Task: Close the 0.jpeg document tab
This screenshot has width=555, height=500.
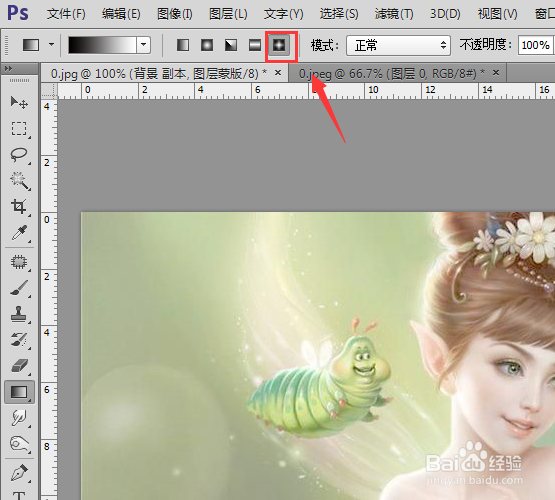Action: 496,73
